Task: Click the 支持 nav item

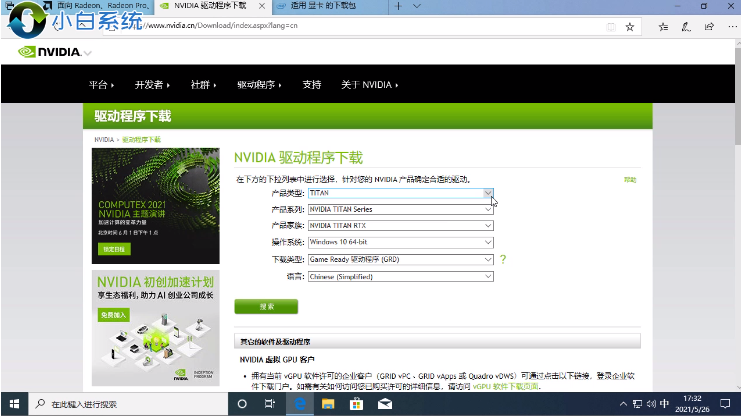Action: click(x=311, y=85)
